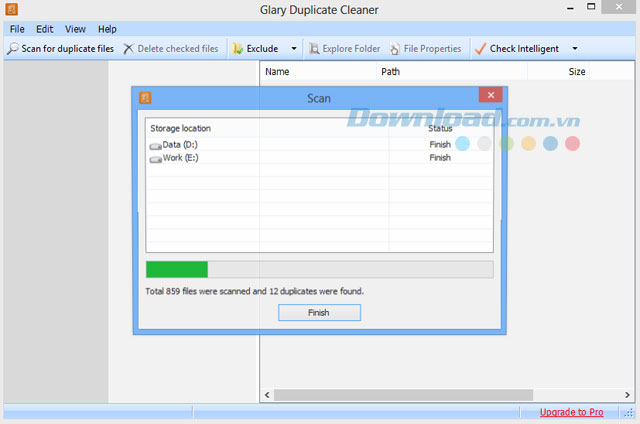This screenshot has height=424, width=640.
Task: Click the X icon for Delete checked files
Action: tap(128, 49)
